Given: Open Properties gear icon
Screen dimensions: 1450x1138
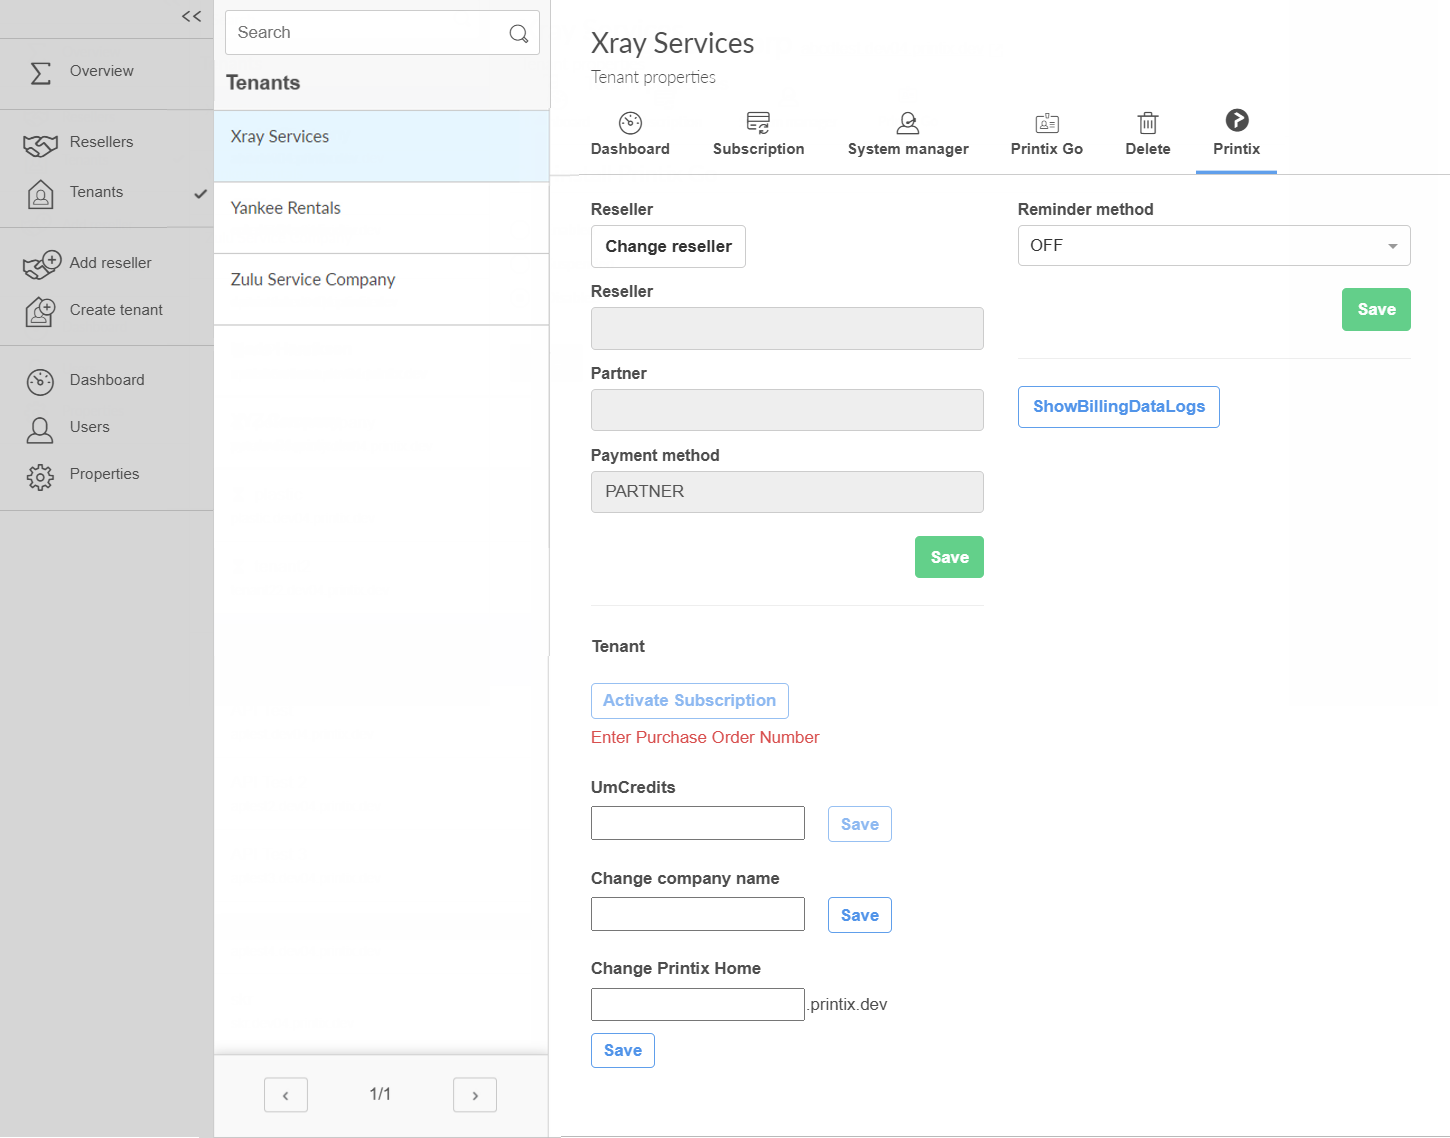Looking at the screenshot, I should [x=40, y=476].
